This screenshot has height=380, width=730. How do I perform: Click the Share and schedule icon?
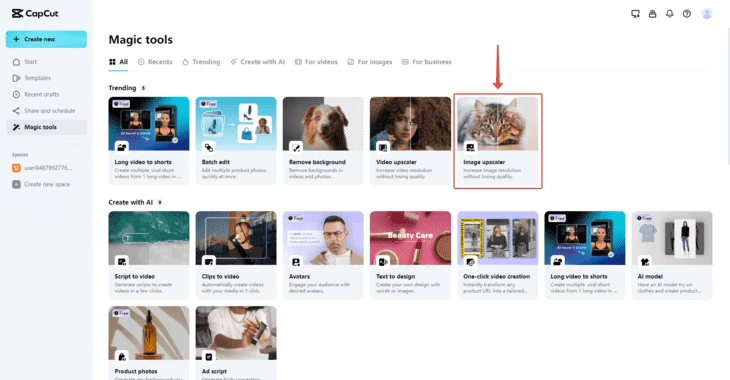(x=16, y=110)
